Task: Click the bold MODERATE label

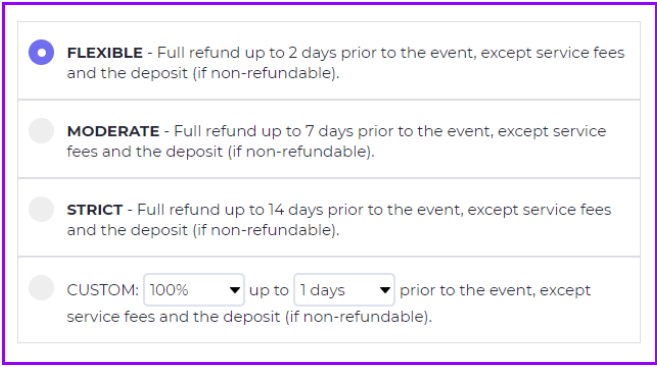Action: pyautogui.click(x=113, y=131)
